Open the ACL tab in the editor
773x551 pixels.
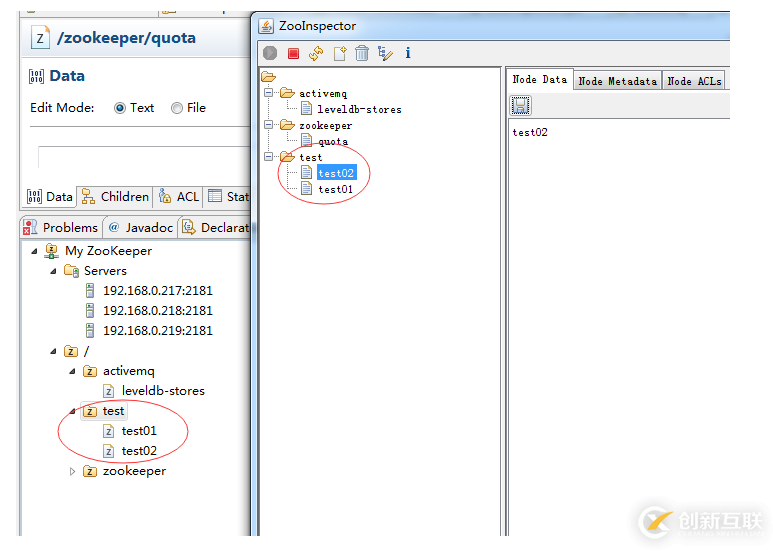pos(178,197)
